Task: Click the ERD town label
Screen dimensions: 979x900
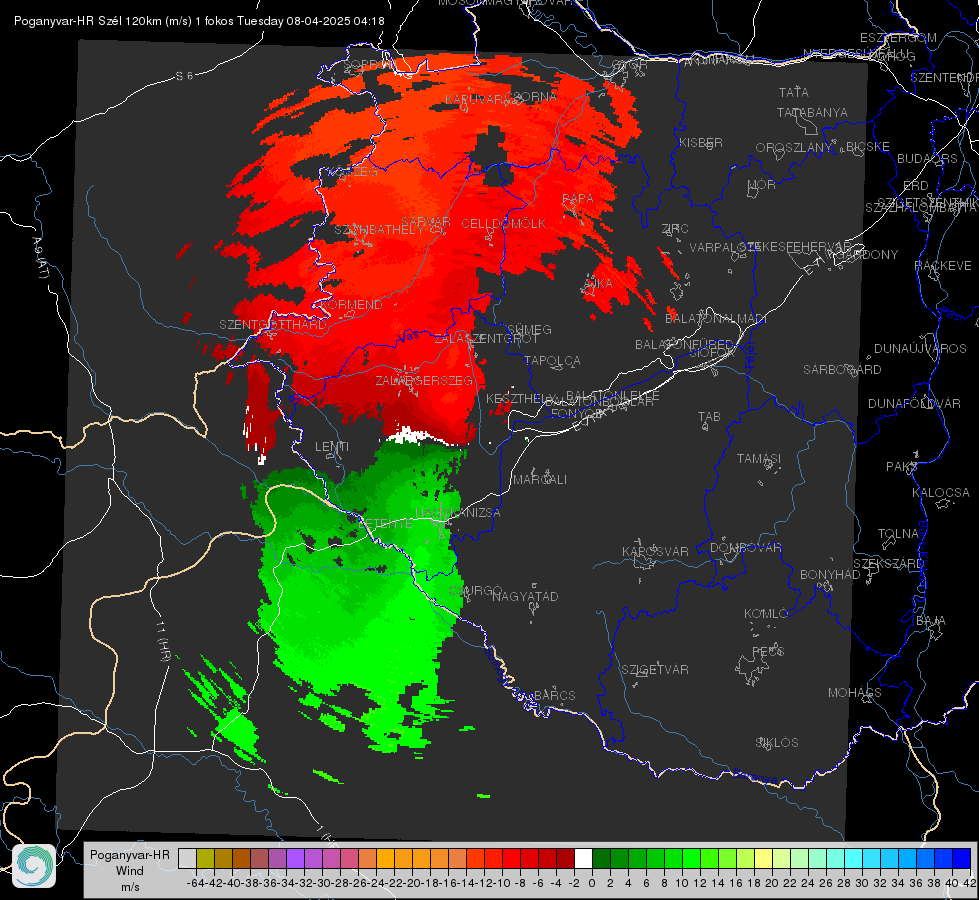Action: tap(915, 186)
